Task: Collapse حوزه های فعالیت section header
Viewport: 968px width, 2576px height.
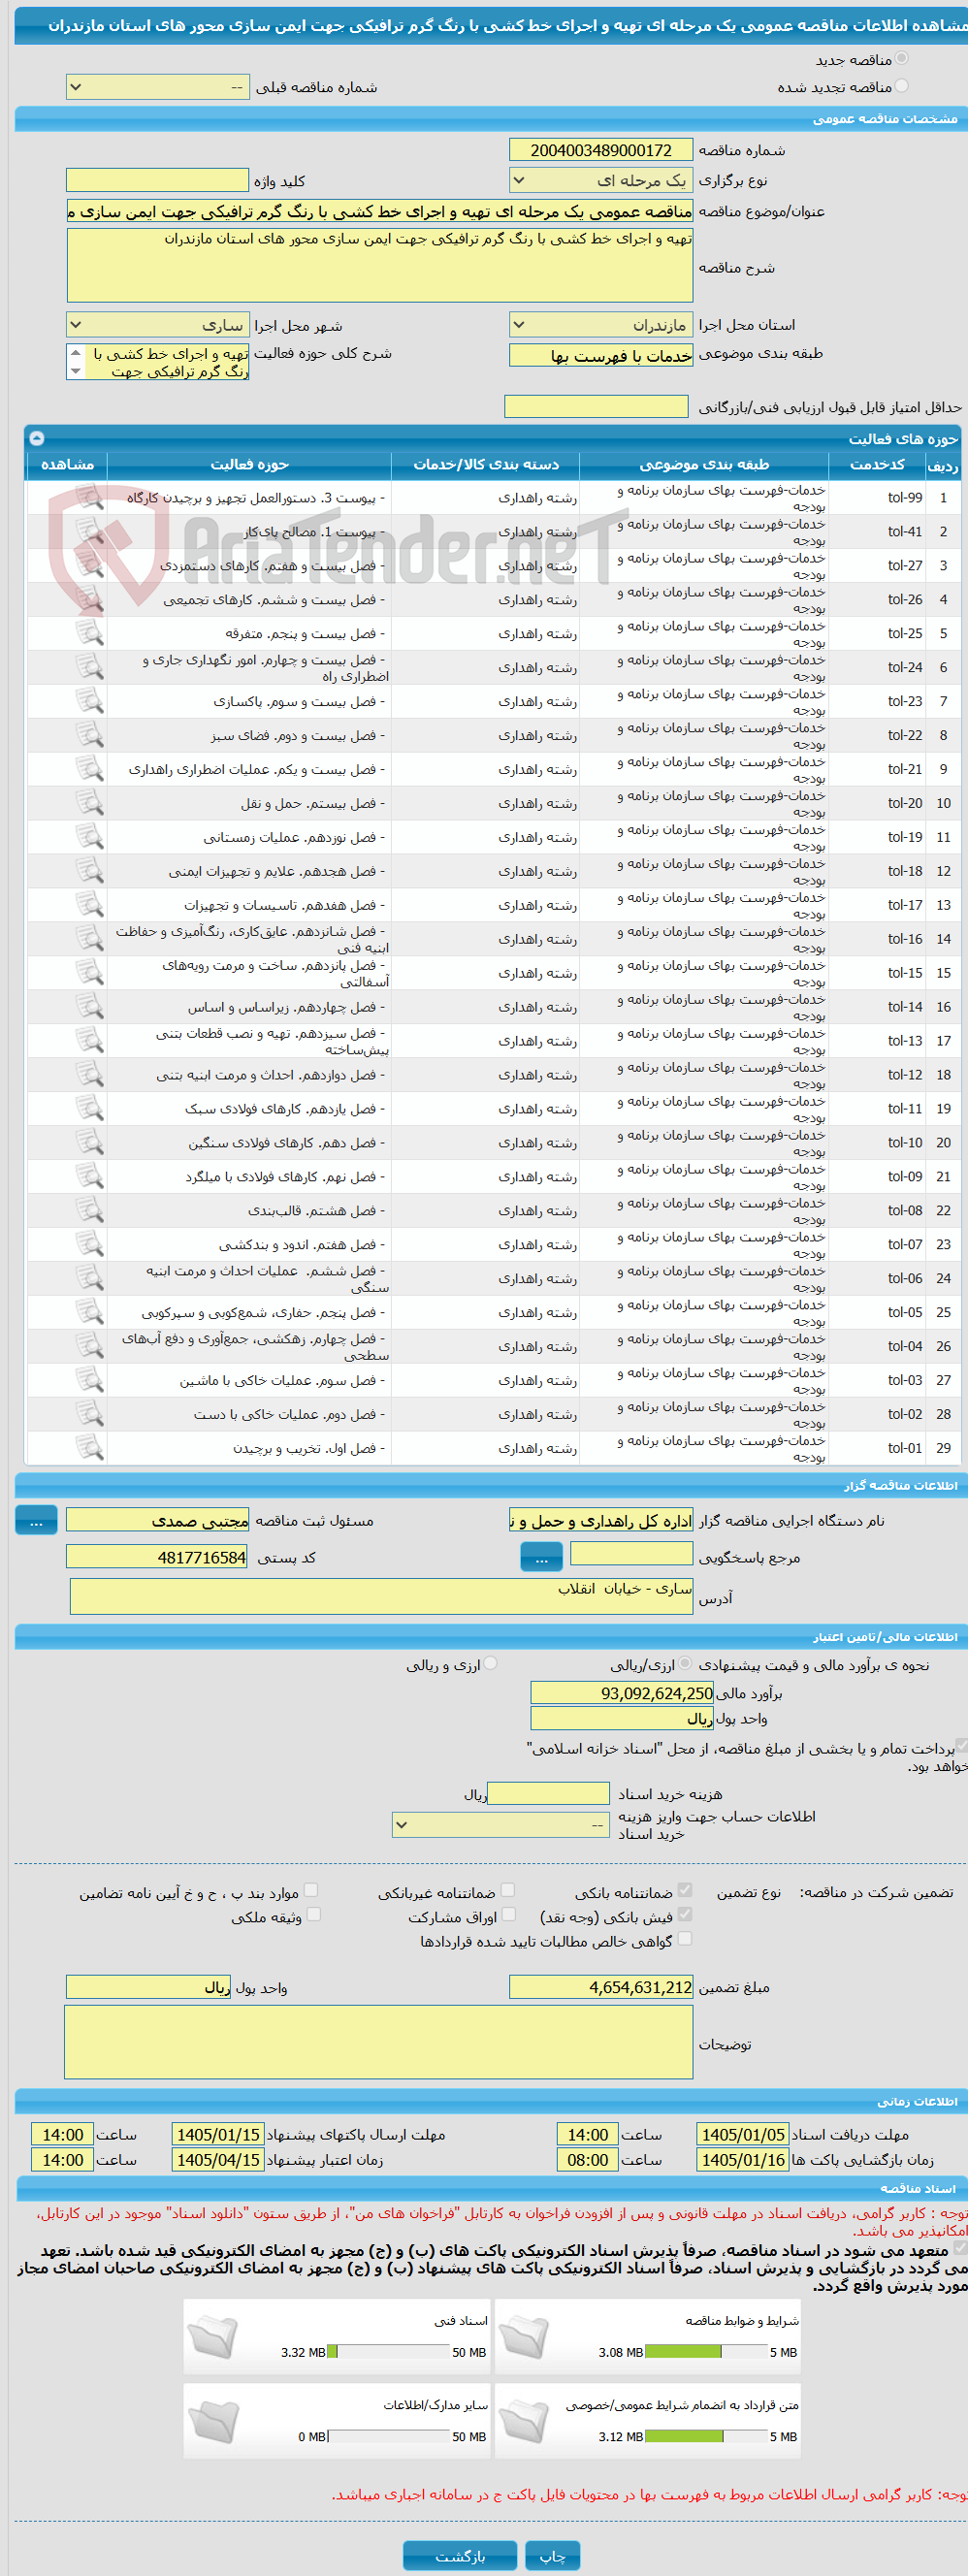Action: point(37,438)
